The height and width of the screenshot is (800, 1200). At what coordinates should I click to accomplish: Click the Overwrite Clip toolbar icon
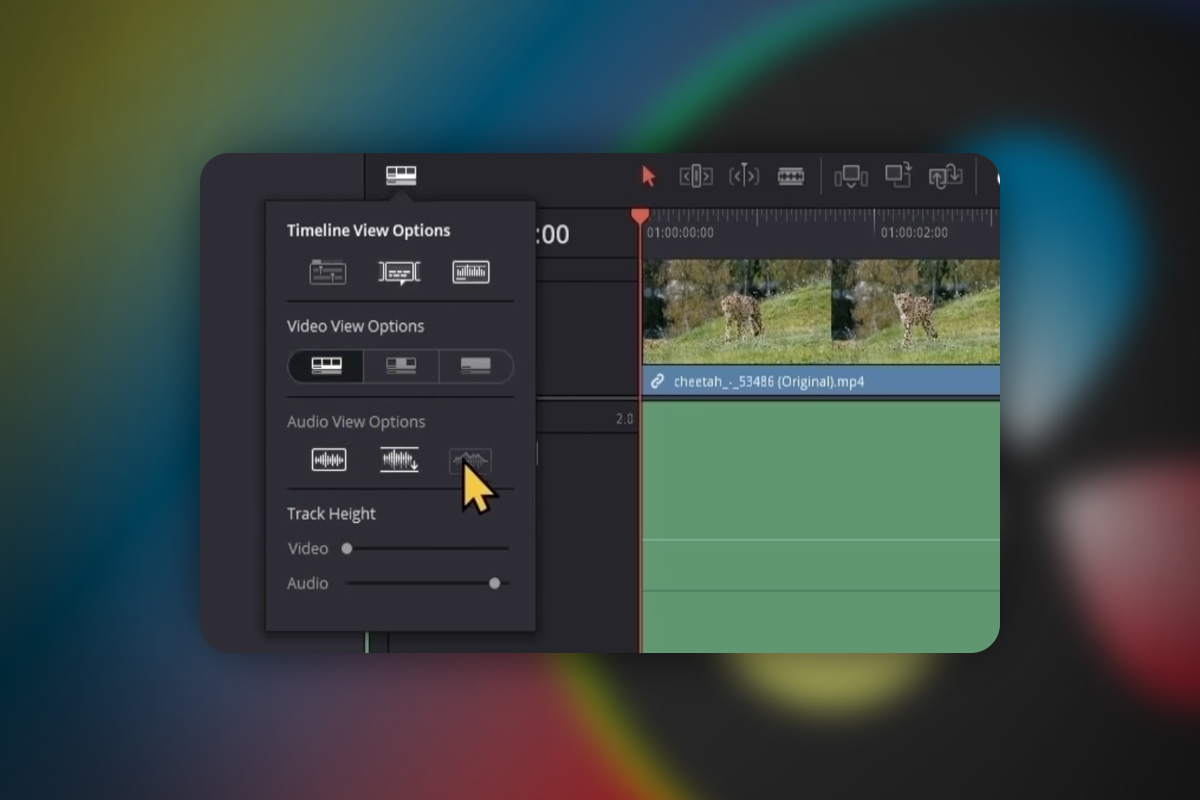click(x=898, y=175)
